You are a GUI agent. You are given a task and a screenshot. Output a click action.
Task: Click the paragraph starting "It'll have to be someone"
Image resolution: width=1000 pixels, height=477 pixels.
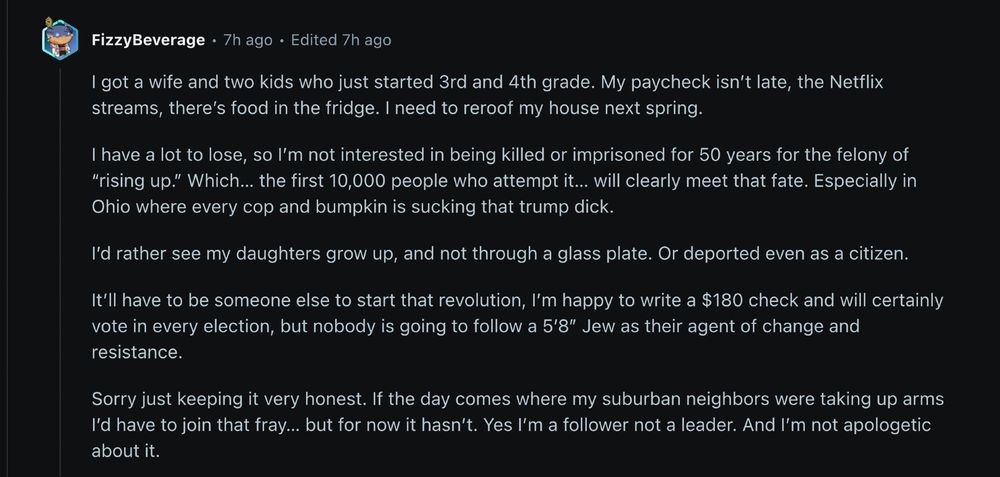[x=517, y=326]
